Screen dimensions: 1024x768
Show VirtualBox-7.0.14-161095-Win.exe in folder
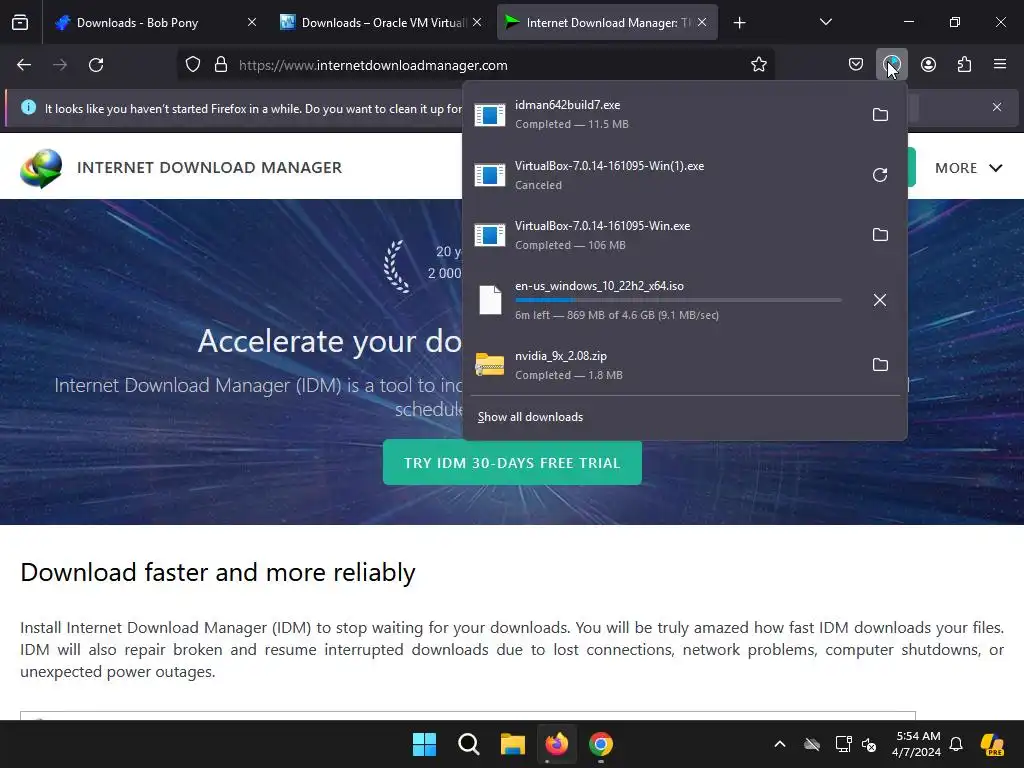pos(880,234)
